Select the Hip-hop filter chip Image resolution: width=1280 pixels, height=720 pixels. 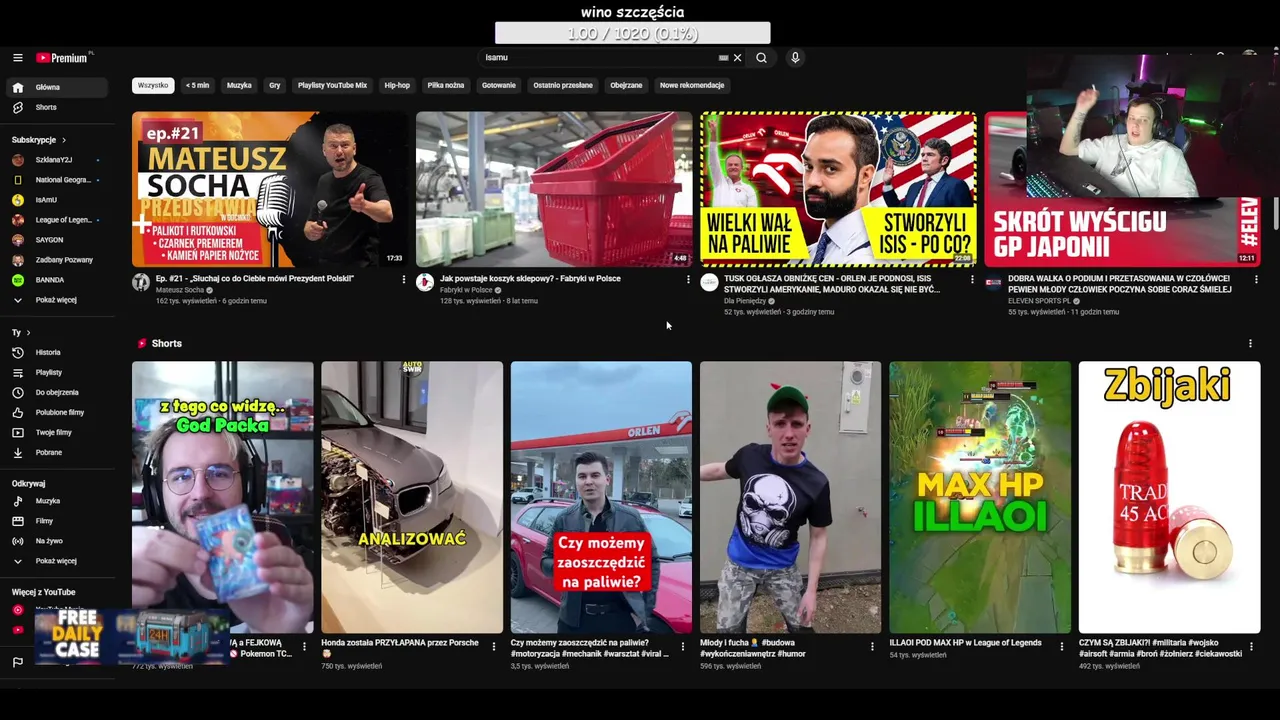pos(397,86)
